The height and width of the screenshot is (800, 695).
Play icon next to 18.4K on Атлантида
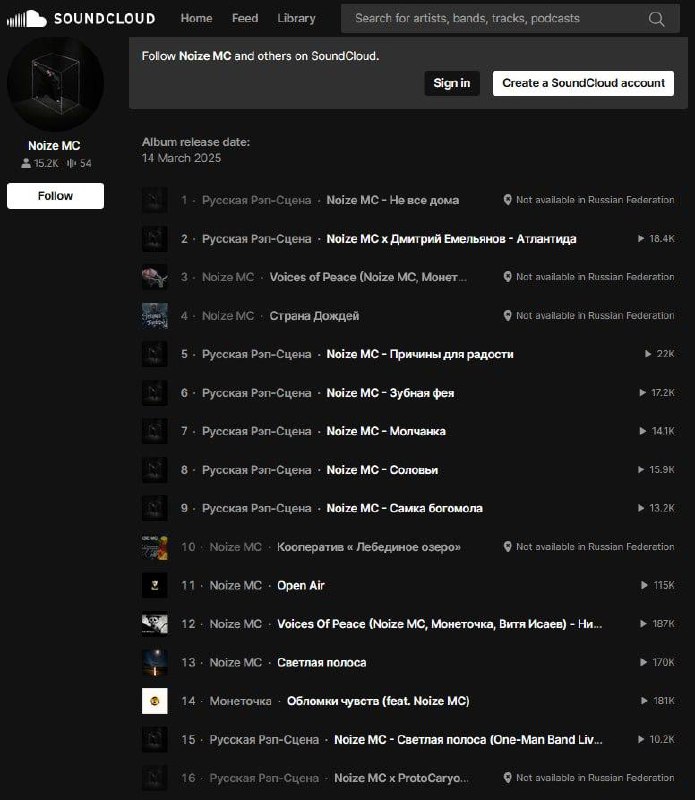point(641,238)
